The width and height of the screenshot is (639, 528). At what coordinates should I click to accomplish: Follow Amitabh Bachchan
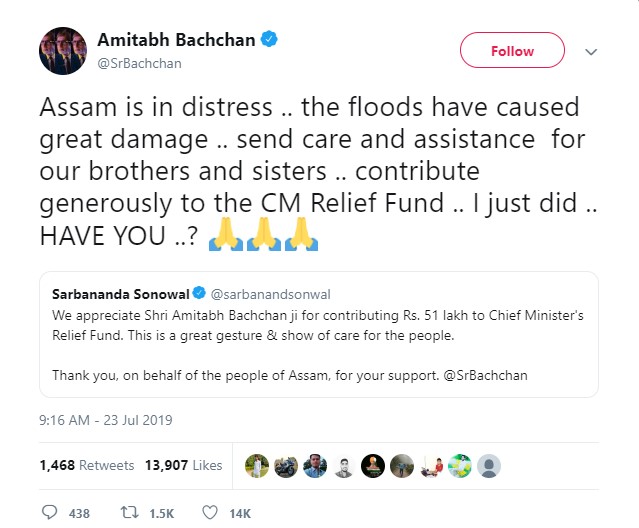click(512, 50)
